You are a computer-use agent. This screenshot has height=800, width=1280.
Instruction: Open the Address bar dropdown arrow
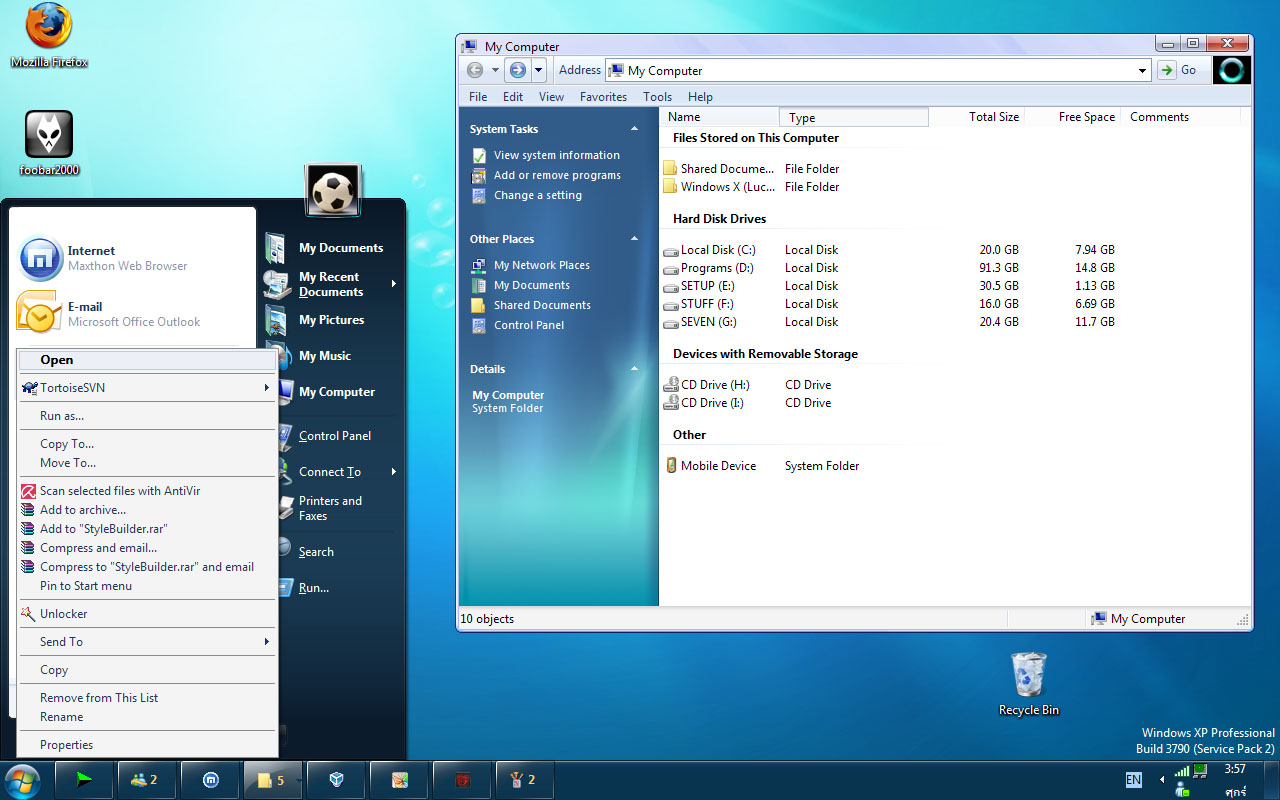pyautogui.click(x=1142, y=71)
